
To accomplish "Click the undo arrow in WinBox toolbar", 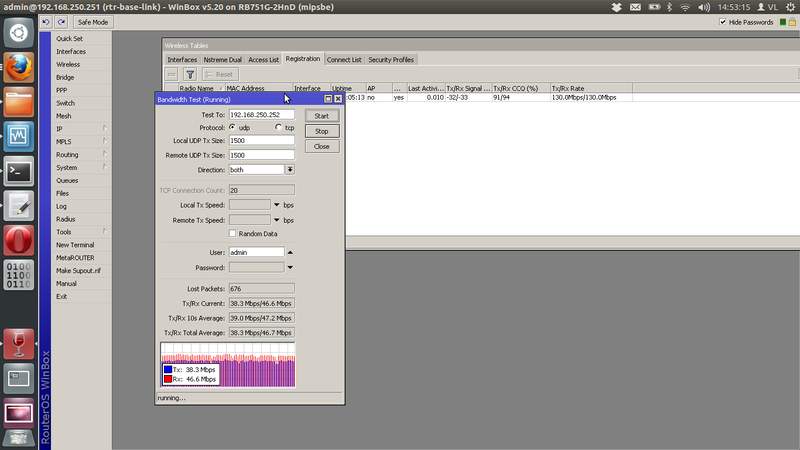I will tap(47, 22).
